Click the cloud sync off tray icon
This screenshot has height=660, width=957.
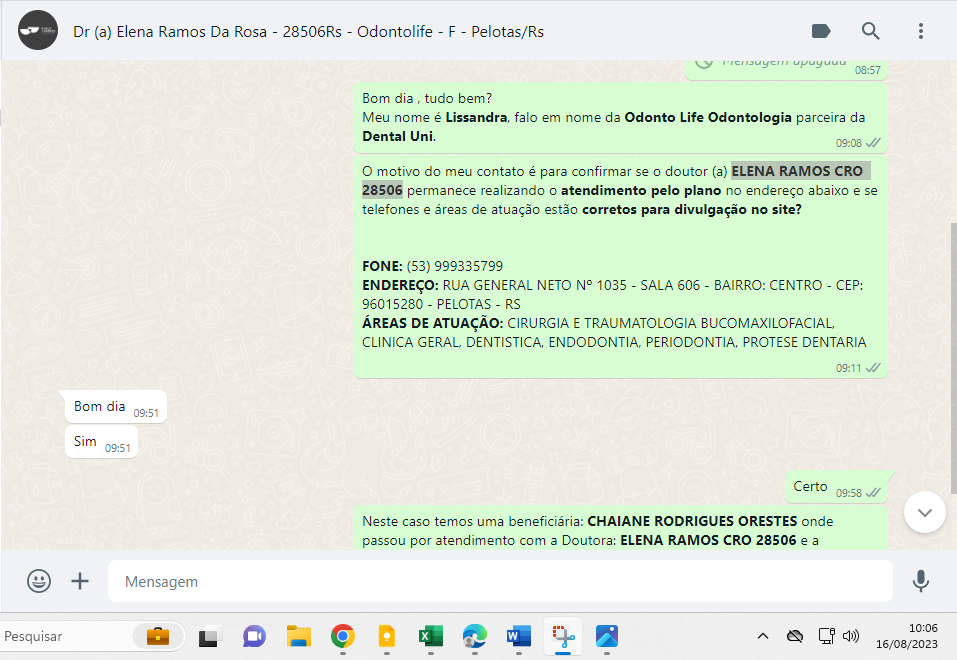pyautogui.click(x=795, y=636)
